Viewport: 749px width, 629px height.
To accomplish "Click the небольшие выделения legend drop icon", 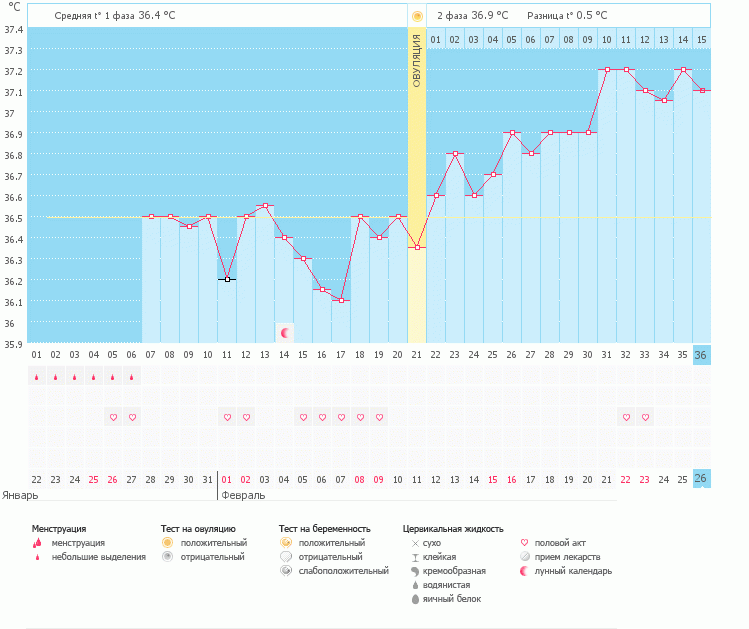I will (x=37, y=557).
